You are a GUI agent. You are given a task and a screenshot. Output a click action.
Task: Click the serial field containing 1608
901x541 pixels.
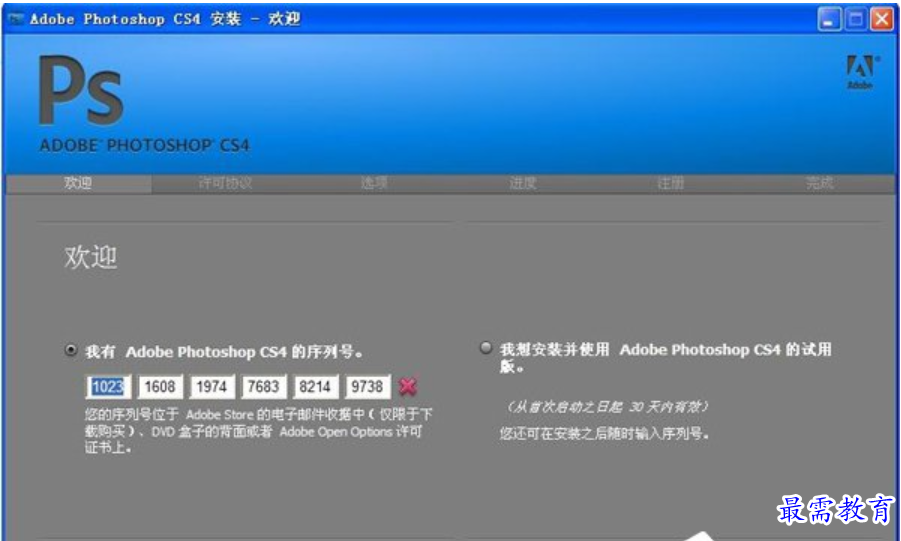(160, 387)
